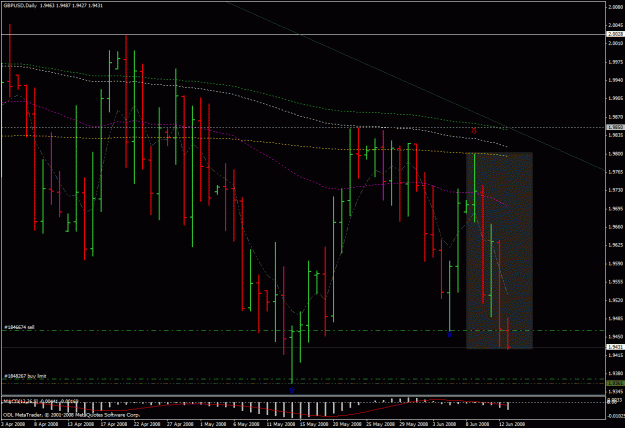Select the solid white horizontal line at 2.0028

[303, 35]
